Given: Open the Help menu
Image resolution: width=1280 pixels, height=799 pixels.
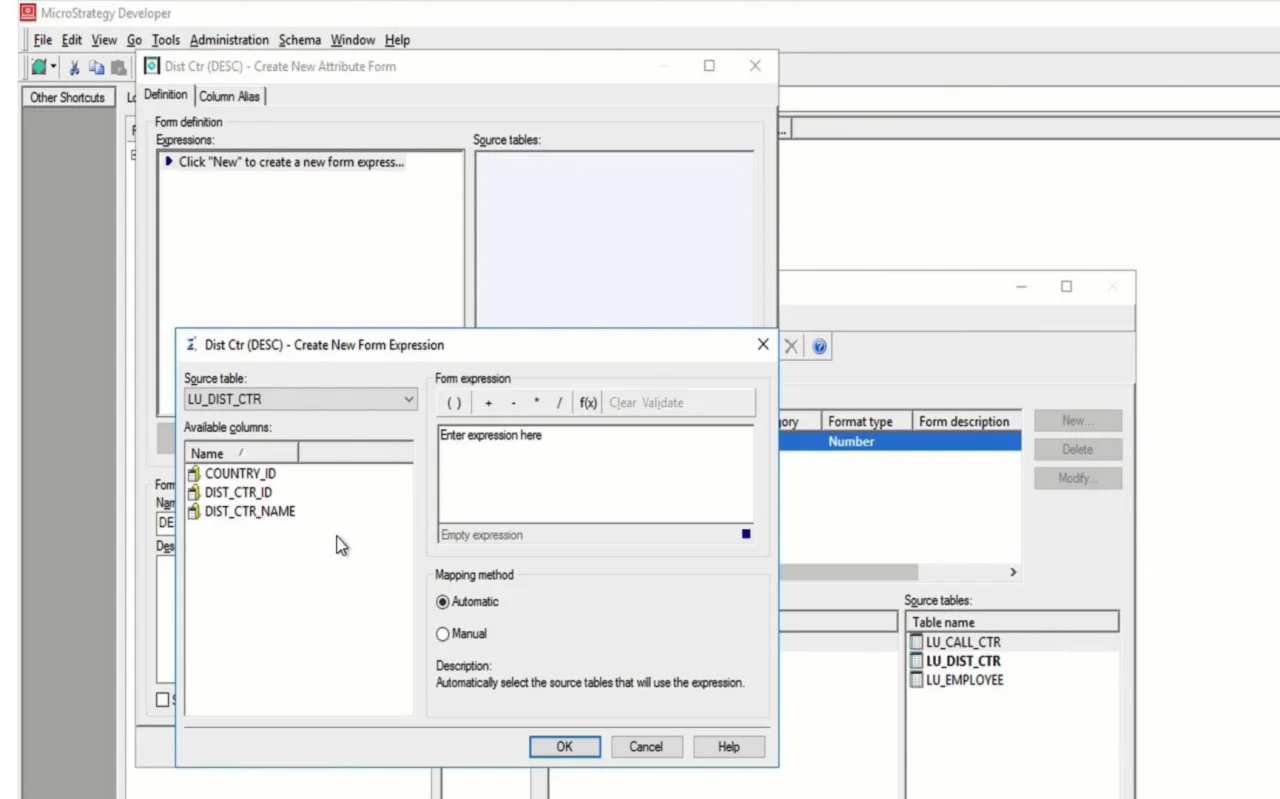Looking at the screenshot, I should pyautogui.click(x=397, y=40).
